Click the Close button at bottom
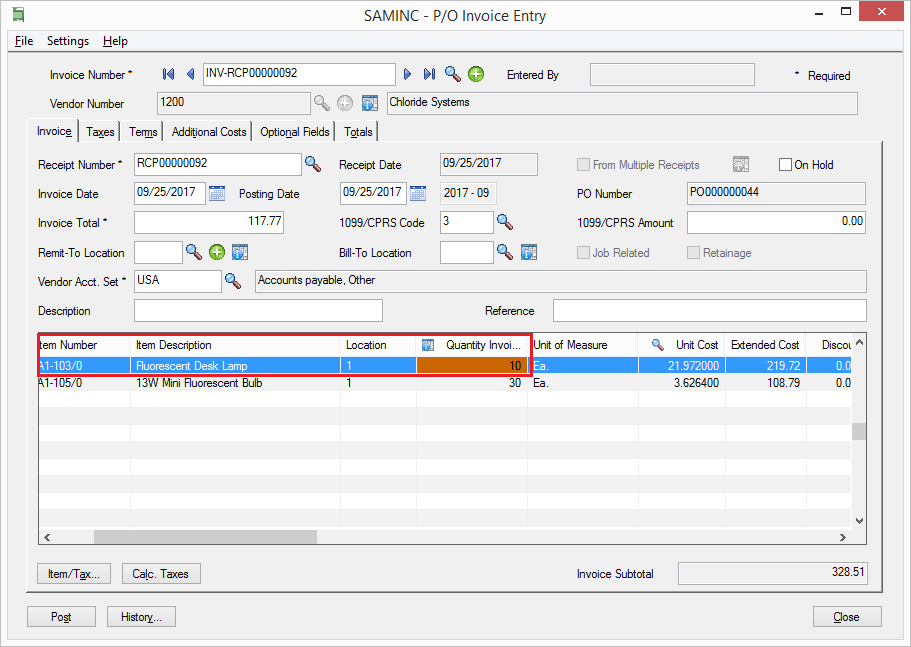Image resolution: width=911 pixels, height=647 pixels. tap(847, 617)
